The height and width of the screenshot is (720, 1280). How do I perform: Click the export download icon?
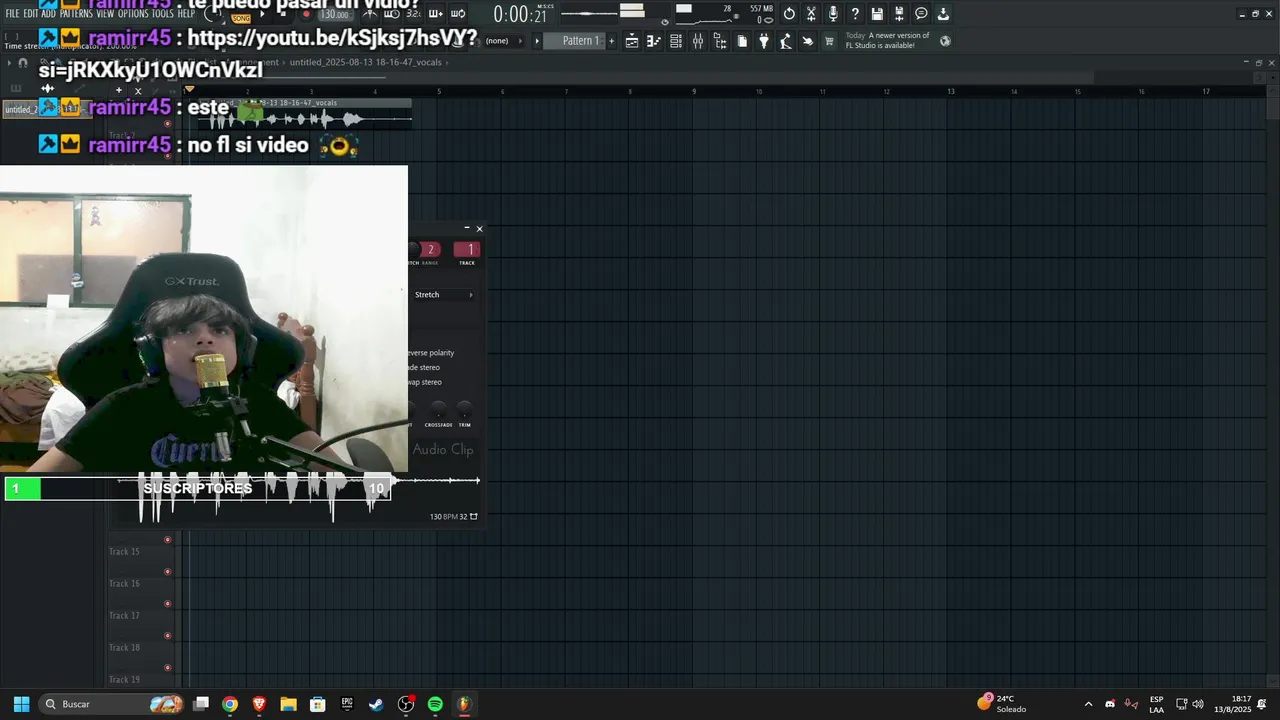(943, 14)
